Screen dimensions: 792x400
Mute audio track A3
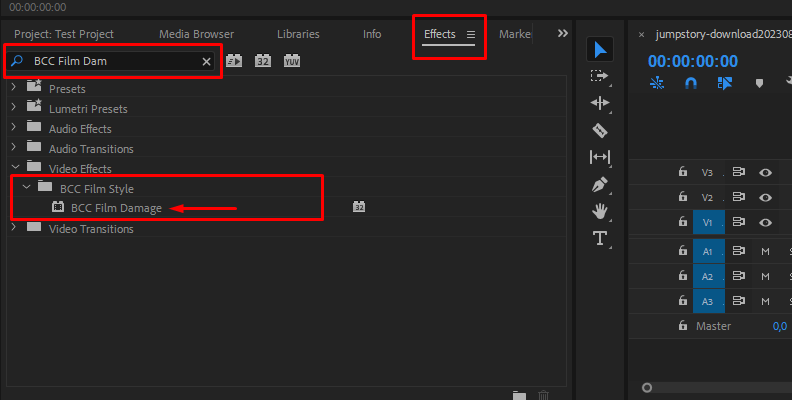click(x=765, y=302)
